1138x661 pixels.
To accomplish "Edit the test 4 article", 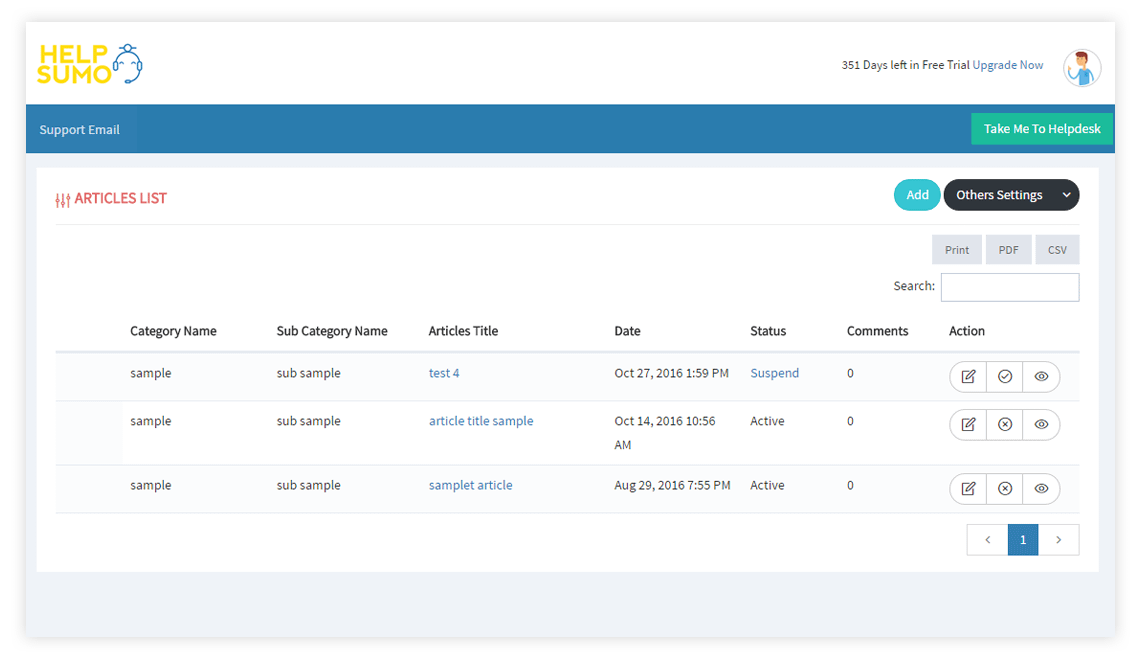I will click(968, 377).
